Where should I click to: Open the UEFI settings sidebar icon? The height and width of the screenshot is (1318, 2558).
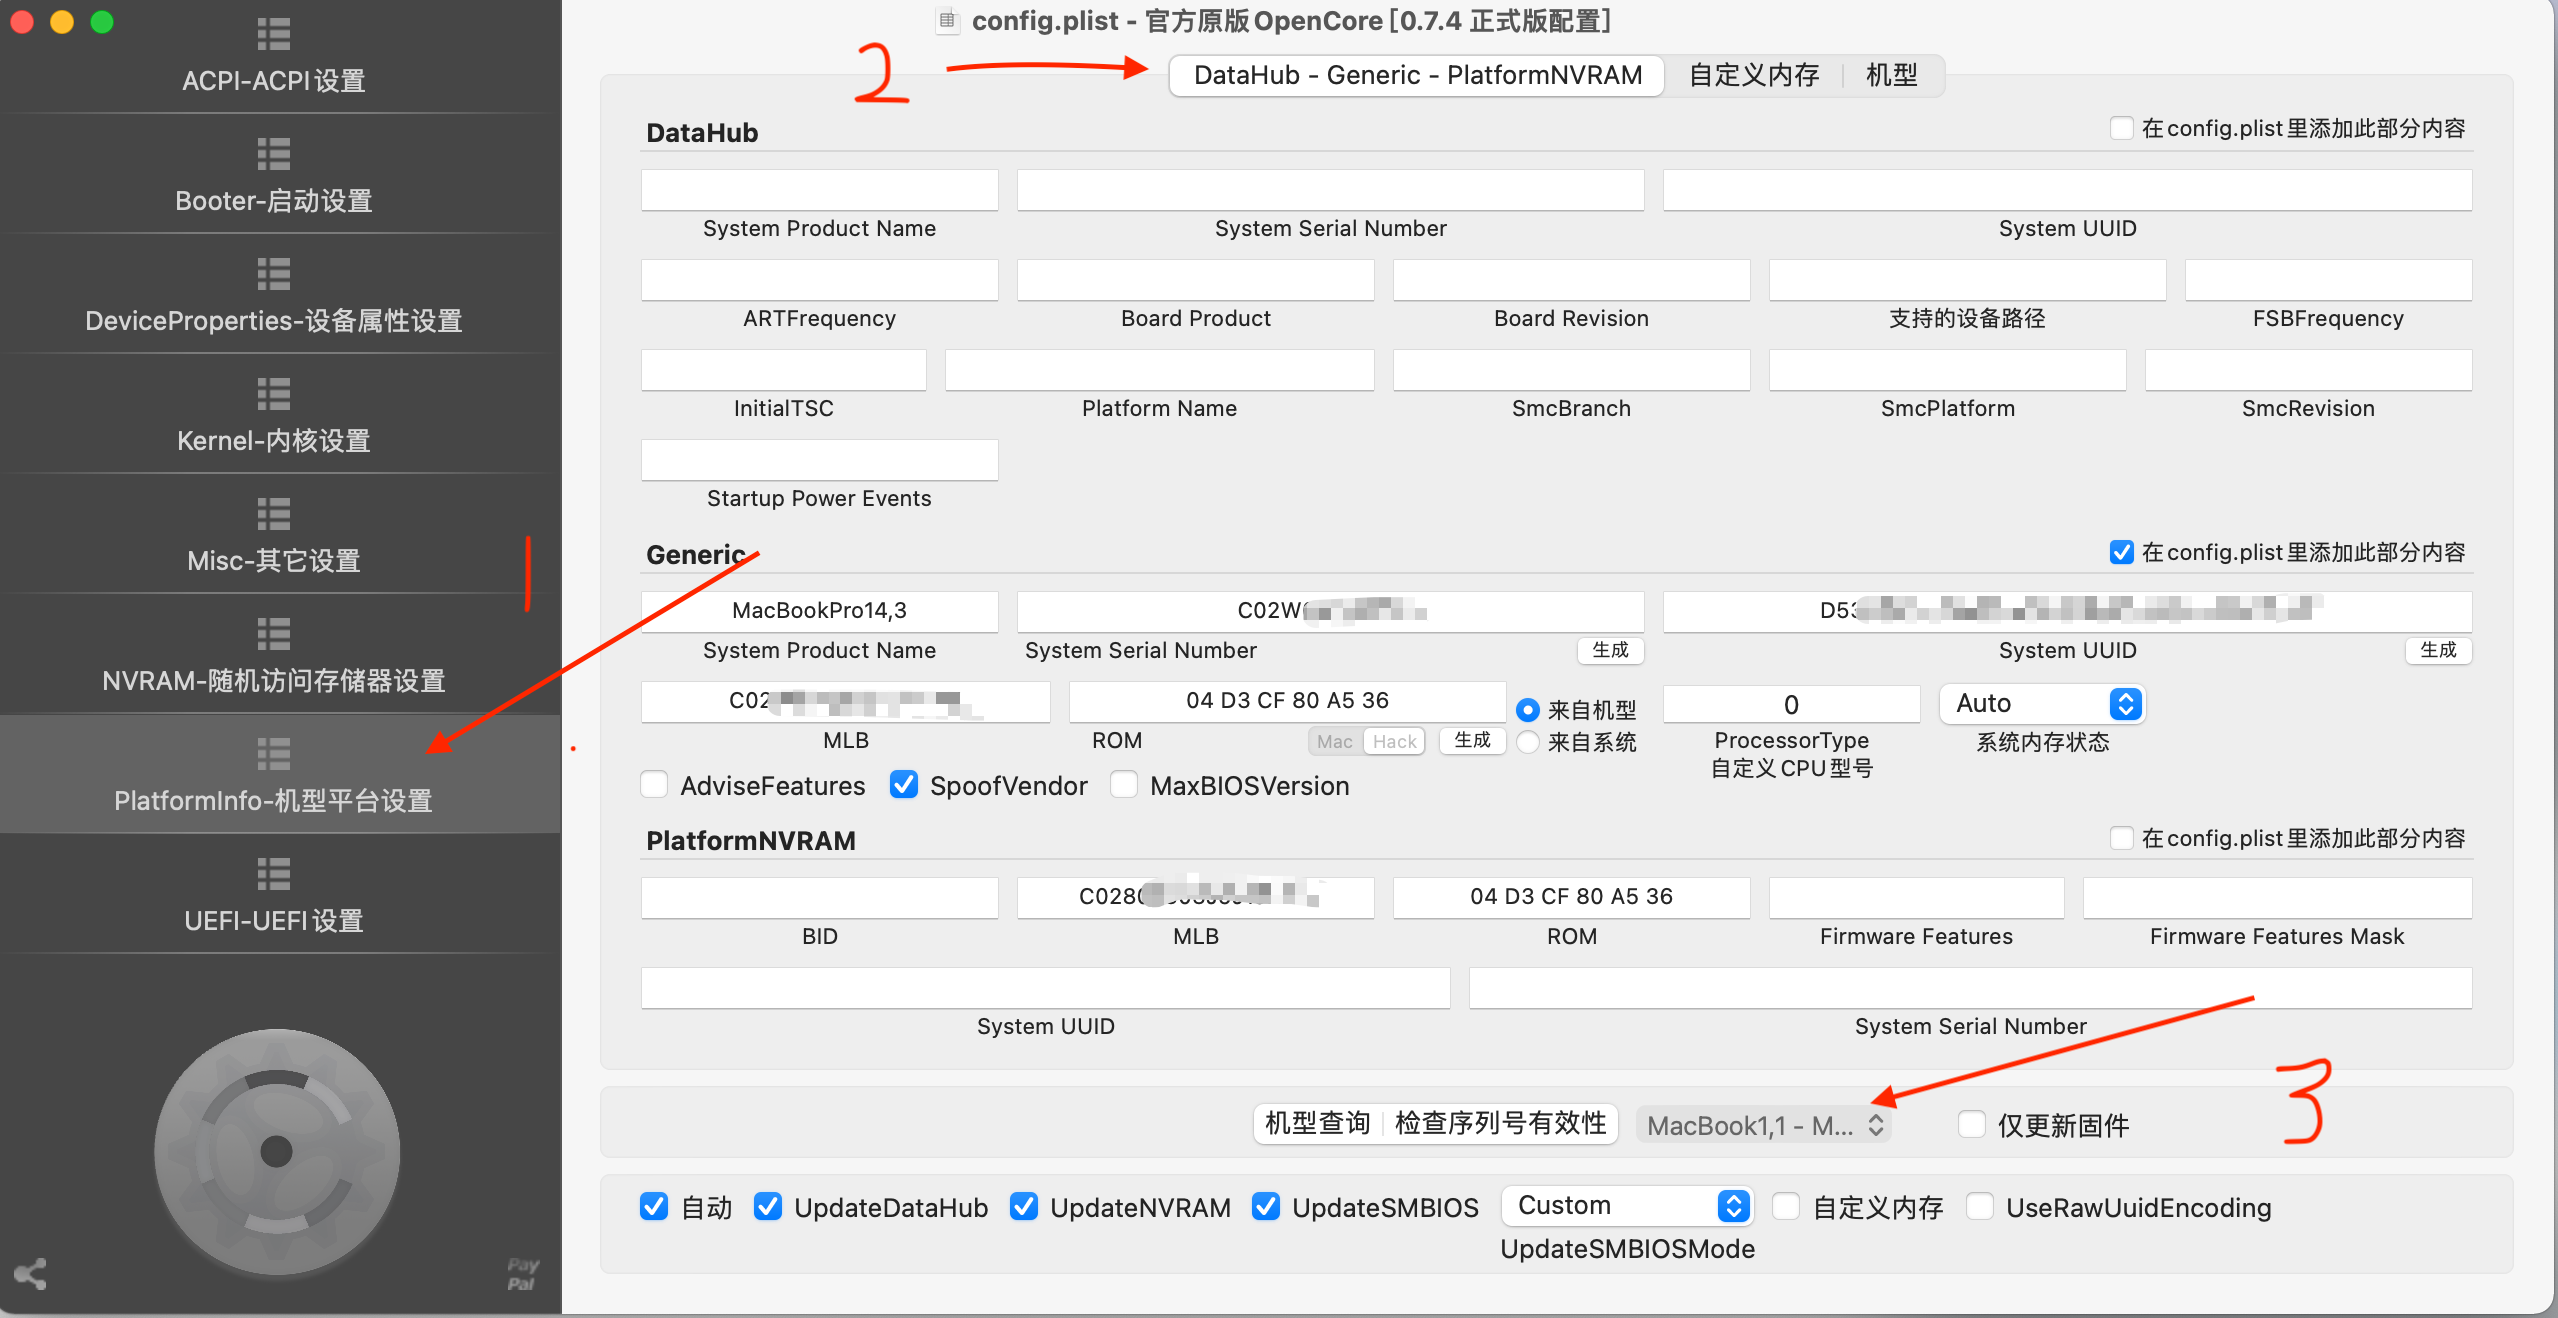[273, 874]
